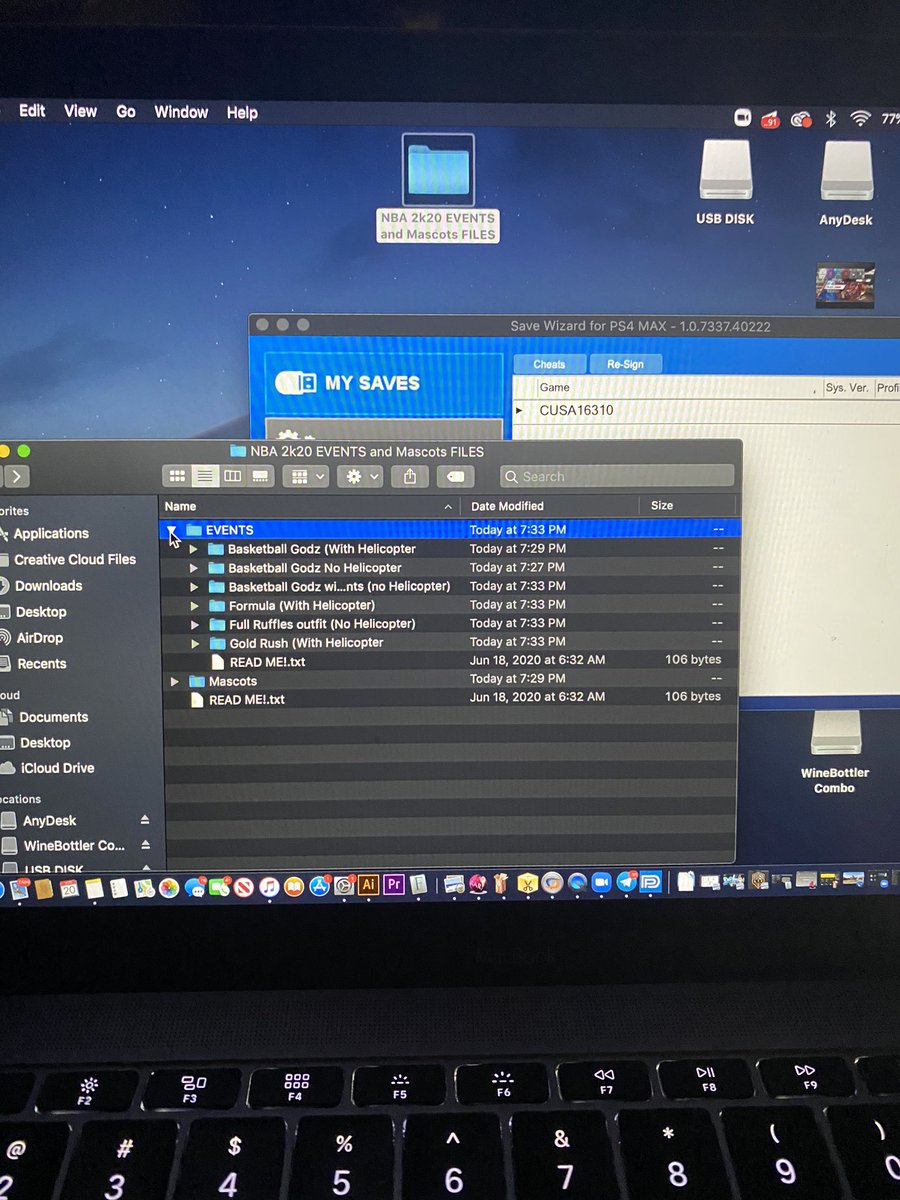
Task: Switch Finder to icon view
Action: pyautogui.click(x=177, y=477)
